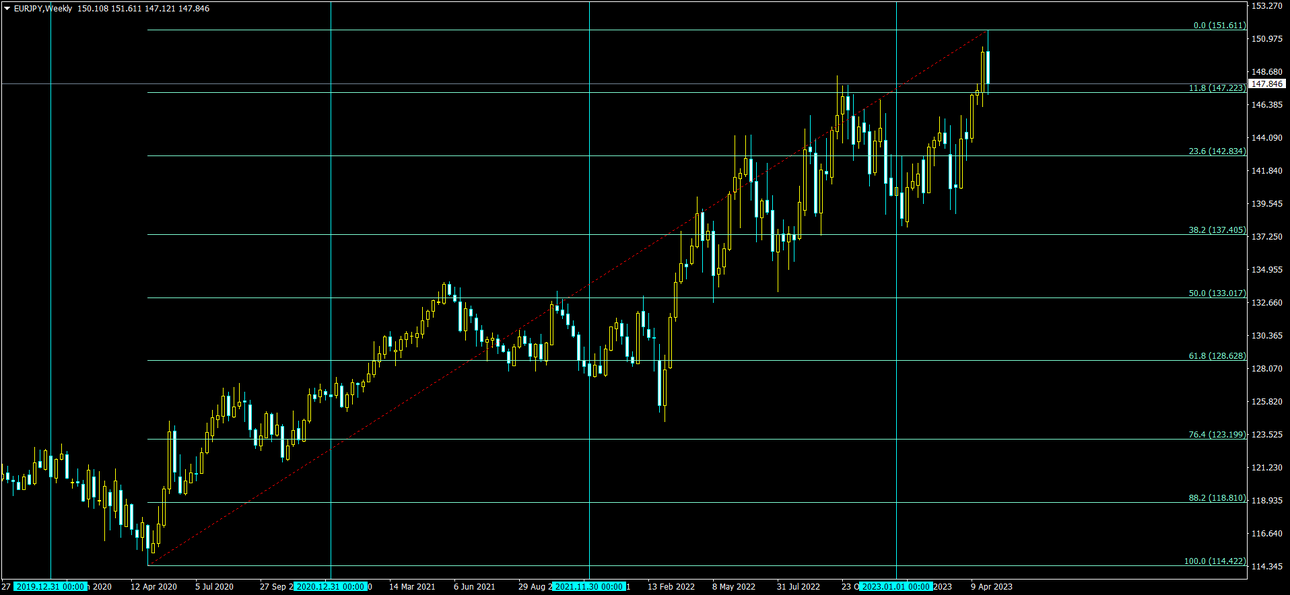Select the 11.8 (147.223) Fibonacci level label
The image size is (1290, 595).
tap(1217, 88)
